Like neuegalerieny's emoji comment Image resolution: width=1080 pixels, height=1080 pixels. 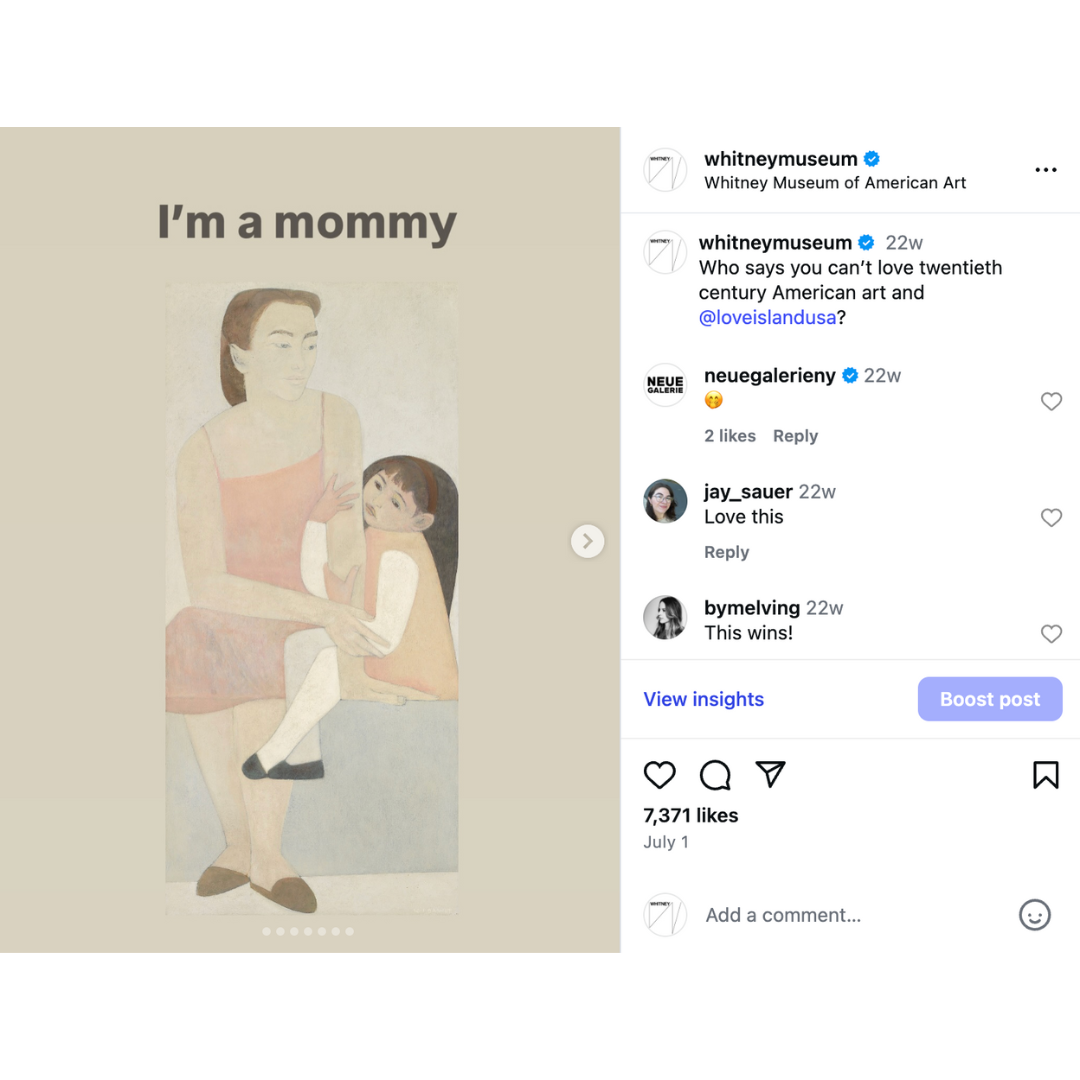pos(1051,401)
